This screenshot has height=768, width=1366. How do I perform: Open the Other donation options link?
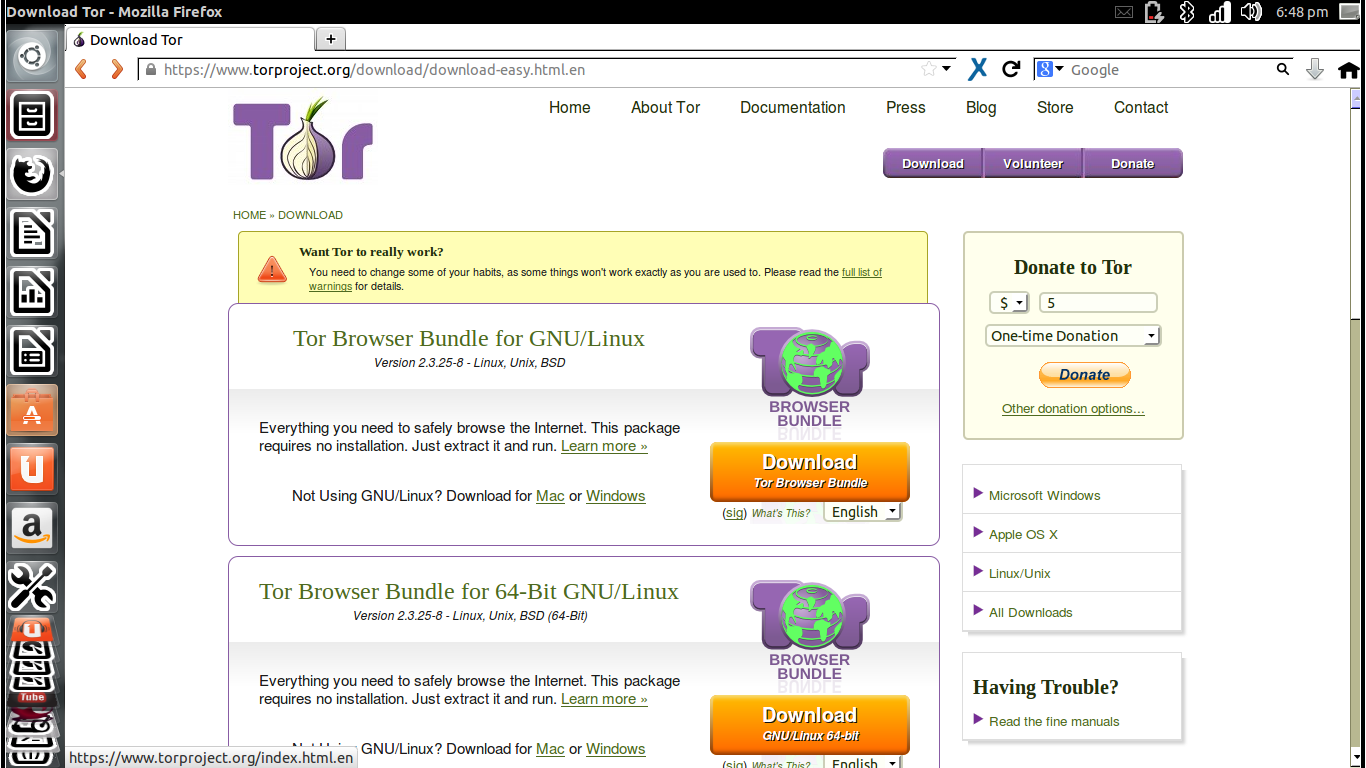coord(1073,408)
